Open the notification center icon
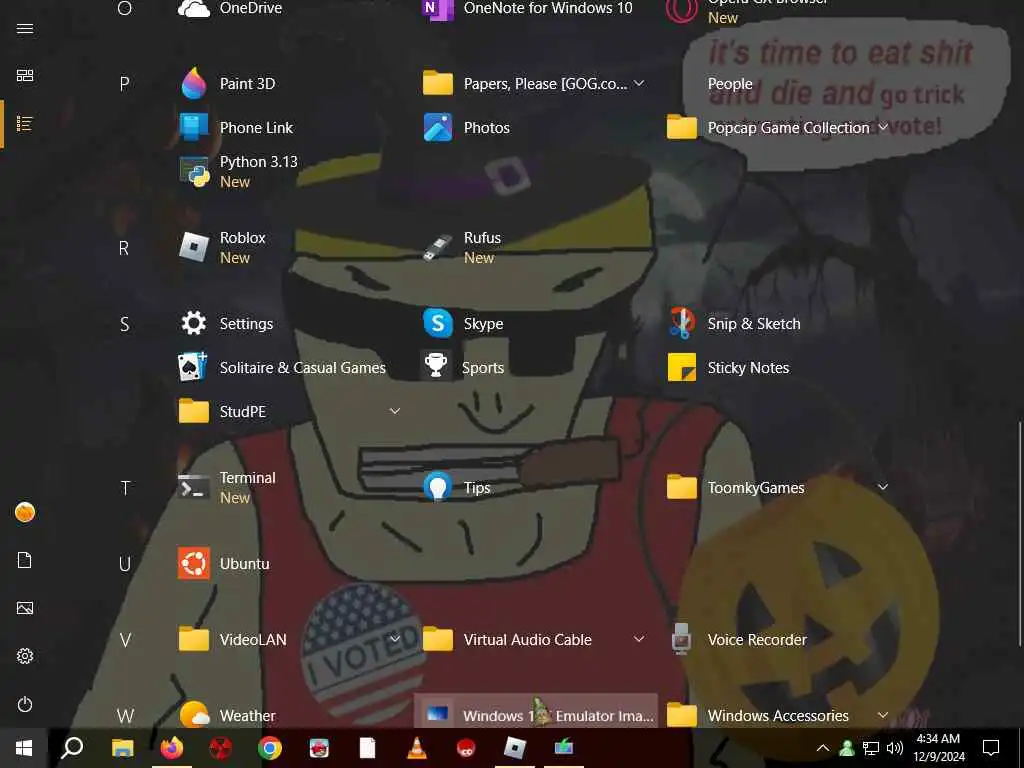Screen dimensions: 1024x768 click(991, 748)
